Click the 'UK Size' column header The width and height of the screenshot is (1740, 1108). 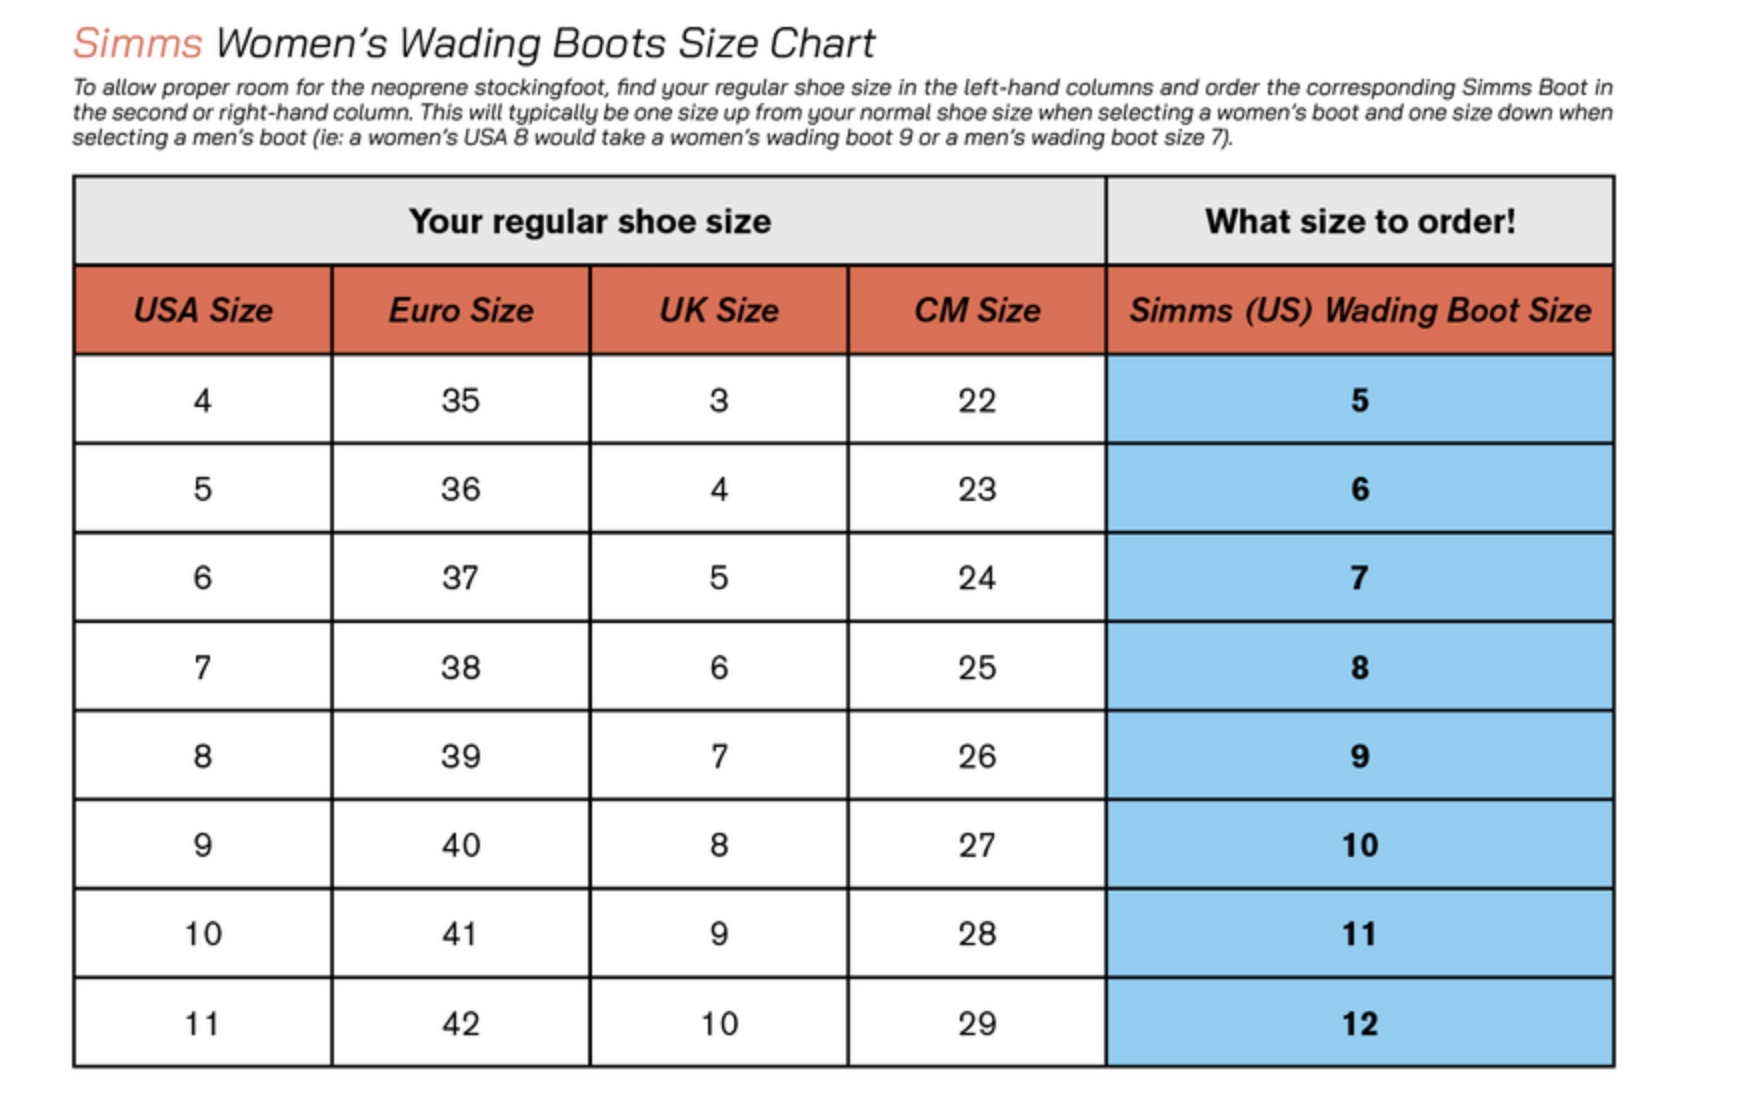(x=719, y=310)
